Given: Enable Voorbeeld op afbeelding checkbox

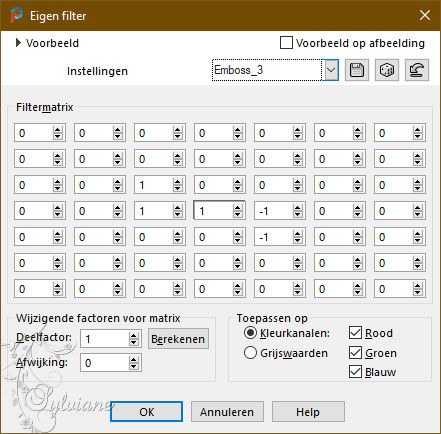Looking at the screenshot, I should click(x=286, y=43).
